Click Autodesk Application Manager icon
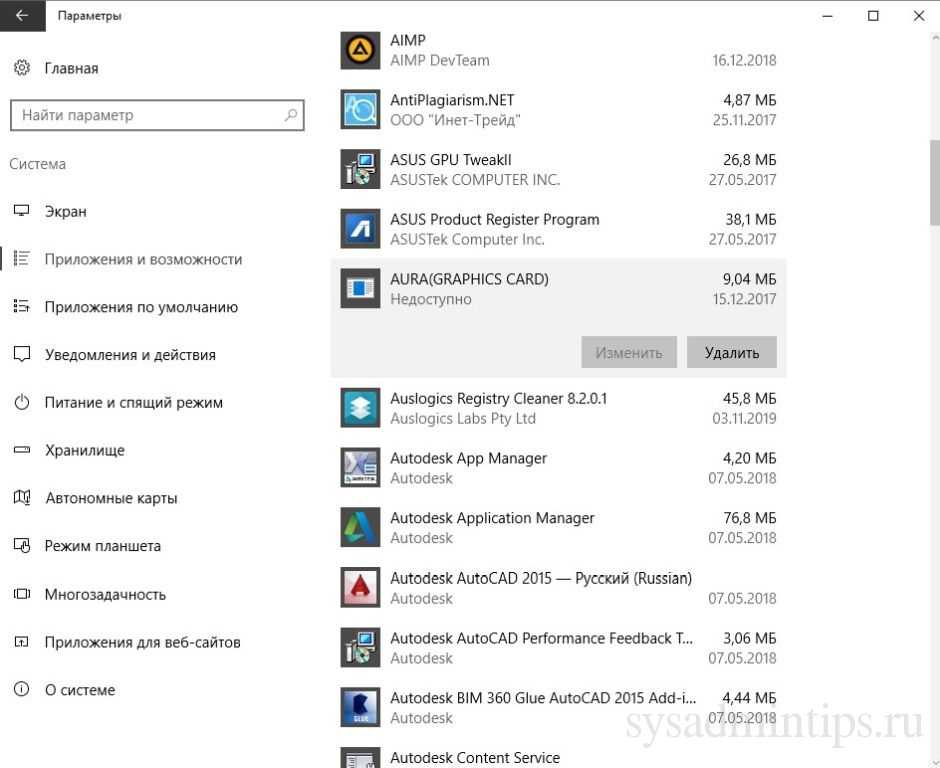 click(360, 528)
